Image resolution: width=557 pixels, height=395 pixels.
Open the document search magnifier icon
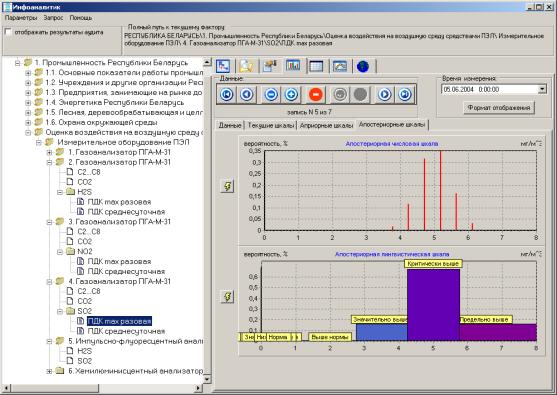point(246,66)
